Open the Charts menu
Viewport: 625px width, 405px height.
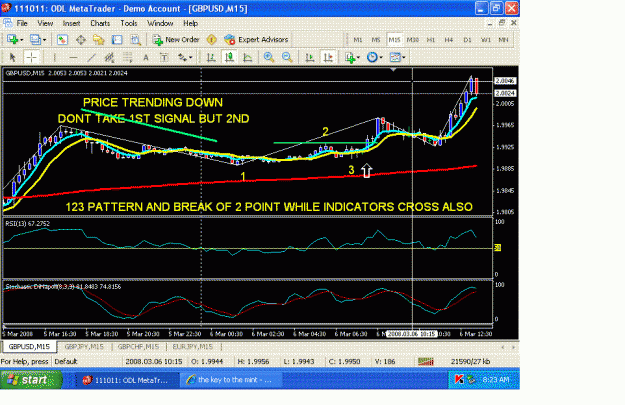100,23
